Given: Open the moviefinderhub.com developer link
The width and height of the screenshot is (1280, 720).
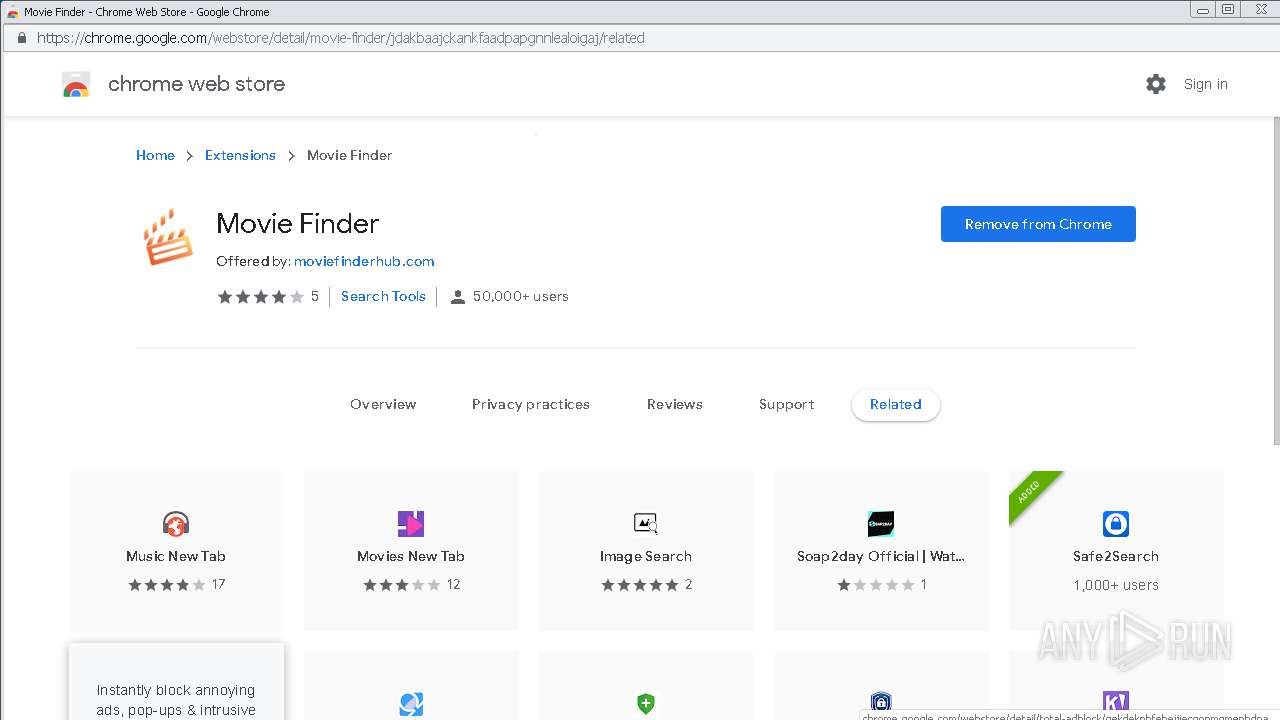Looking at the screenshot, I should click(364, 262).
